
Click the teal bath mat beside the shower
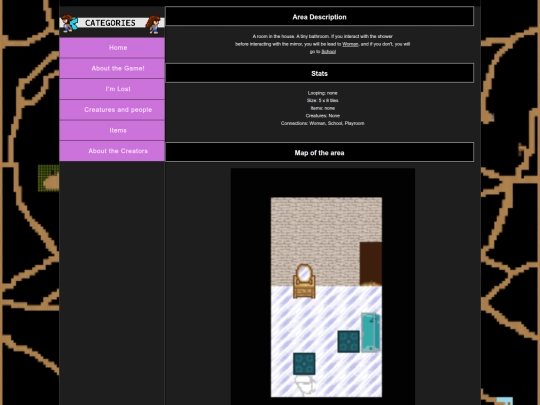pos(348,341)
